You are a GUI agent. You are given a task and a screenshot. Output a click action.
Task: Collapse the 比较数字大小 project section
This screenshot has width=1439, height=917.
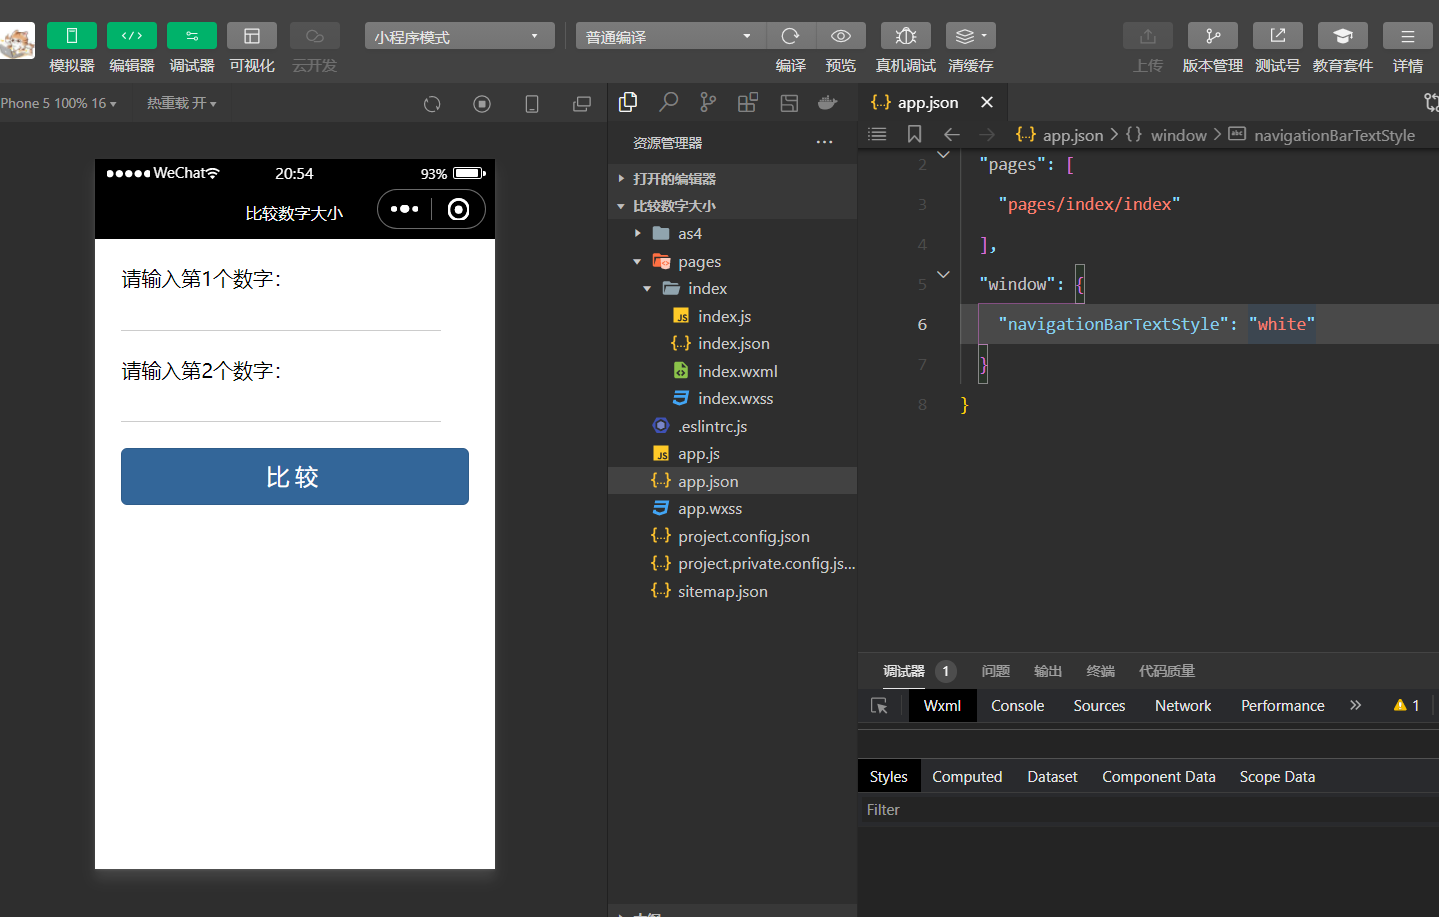[732, 206]
